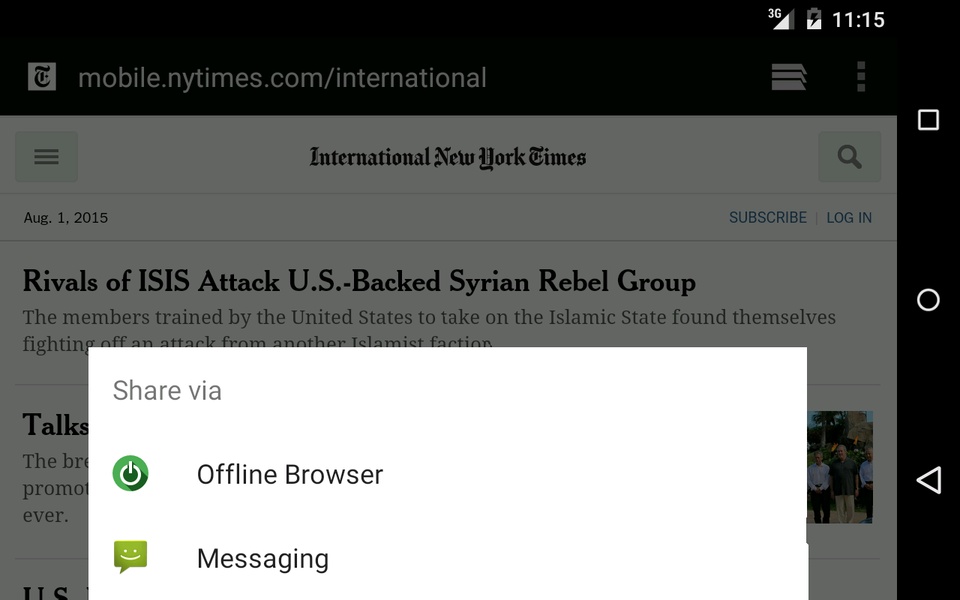The height and width of the screenshot is (600, 960).
Task: Tap the browser tabs stack icon
Action: 789,77
